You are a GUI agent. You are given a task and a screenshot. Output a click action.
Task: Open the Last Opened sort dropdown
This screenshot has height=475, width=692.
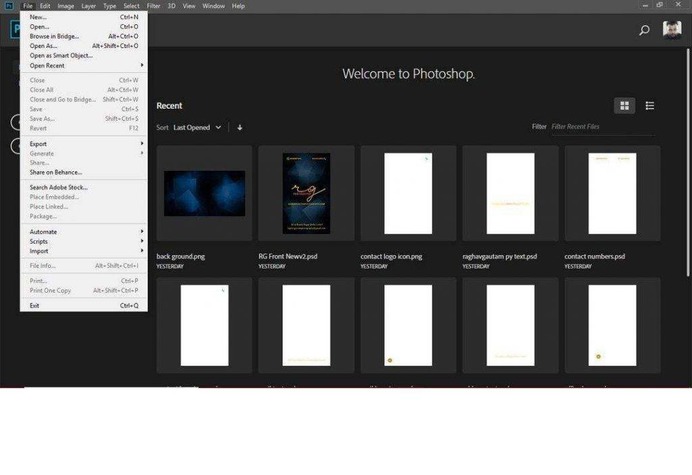click(197, 127)
